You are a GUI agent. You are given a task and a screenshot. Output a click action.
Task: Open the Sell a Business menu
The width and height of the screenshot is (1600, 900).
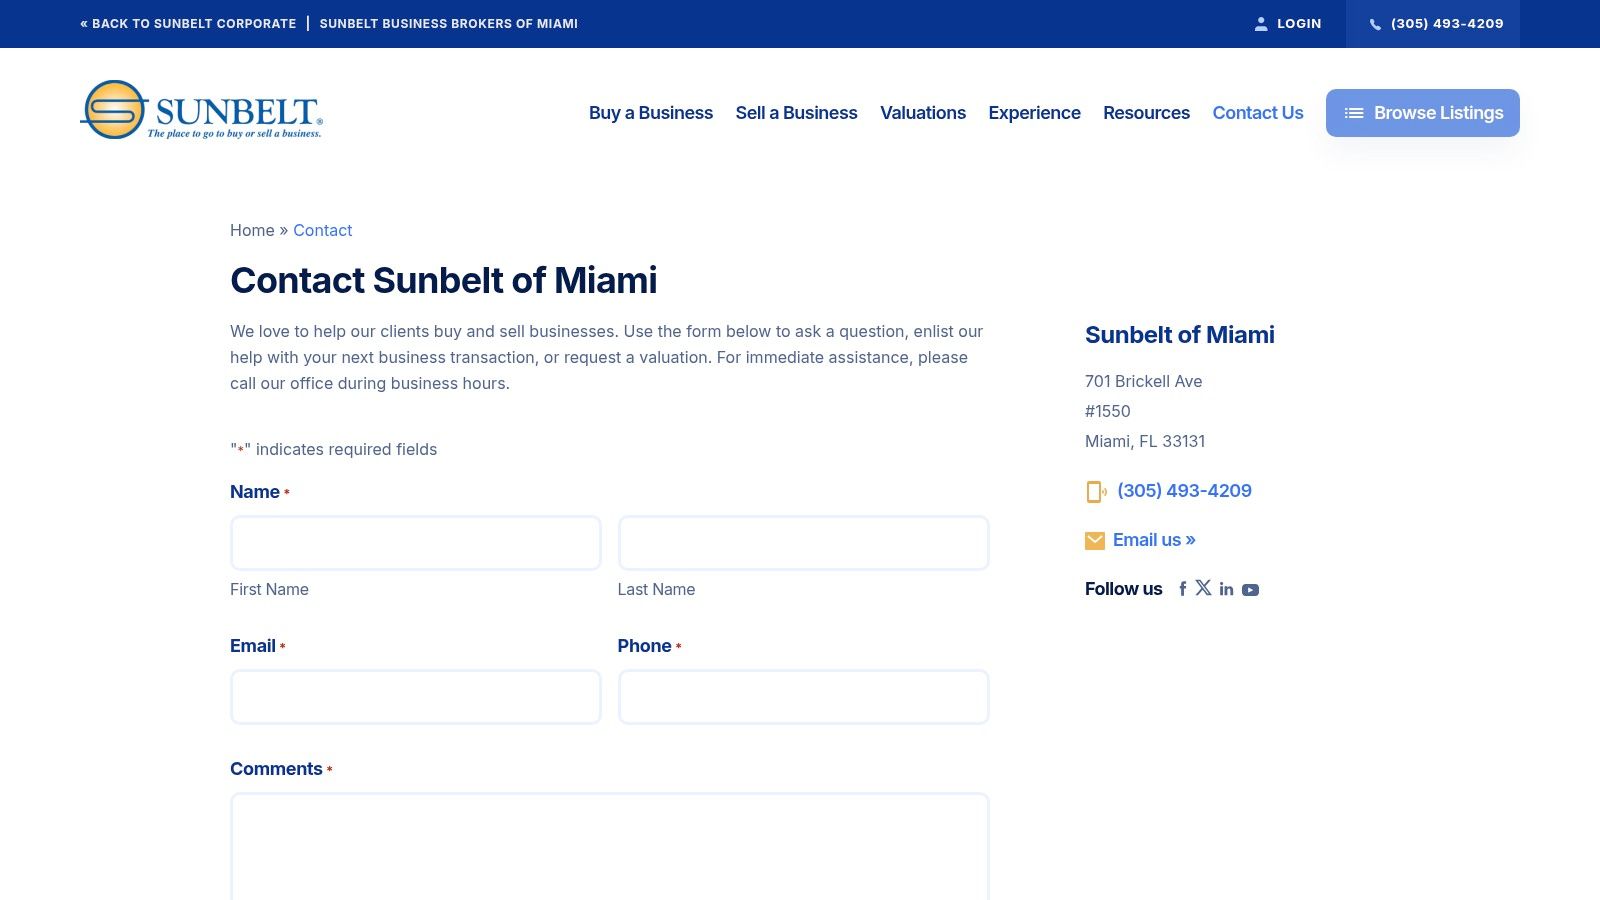pyautogui.click(x=796, y=113)
